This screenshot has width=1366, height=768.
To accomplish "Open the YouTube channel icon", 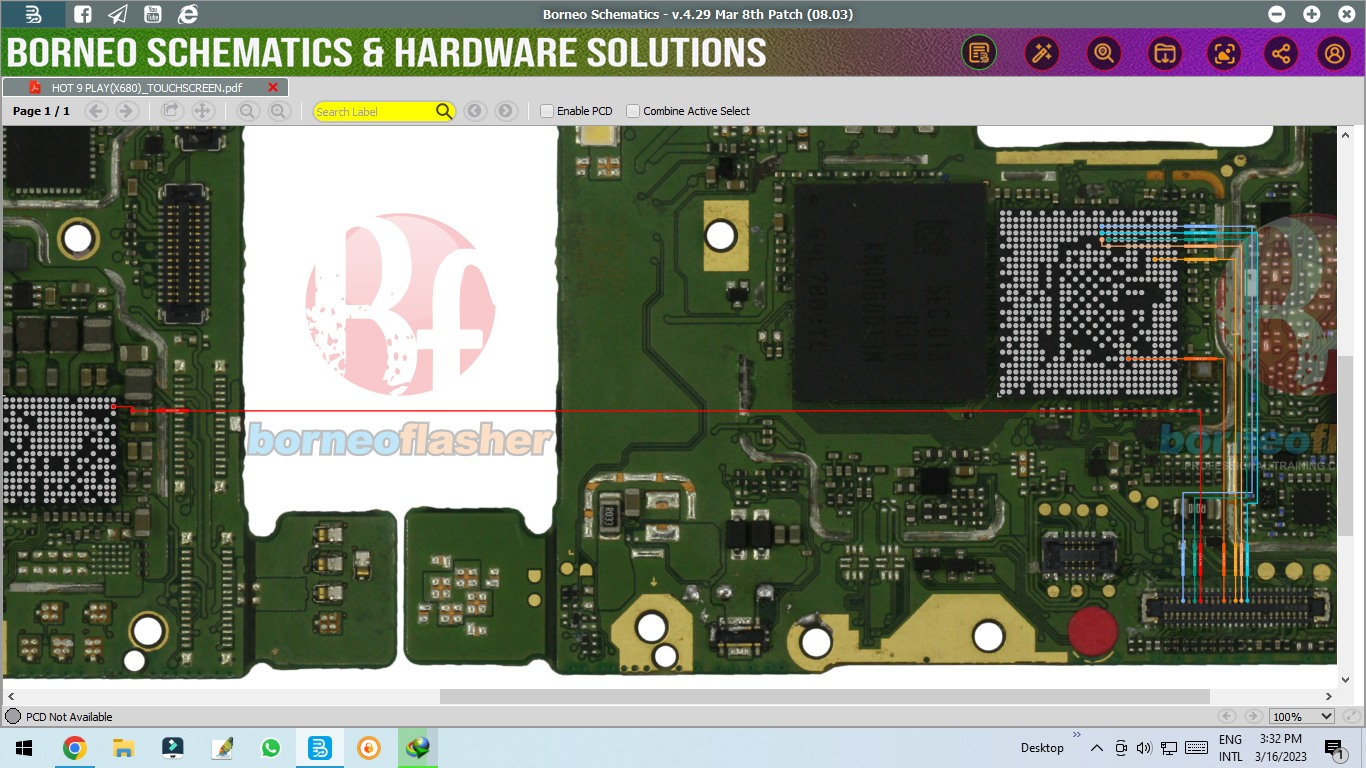I will (x=152, y=14).
